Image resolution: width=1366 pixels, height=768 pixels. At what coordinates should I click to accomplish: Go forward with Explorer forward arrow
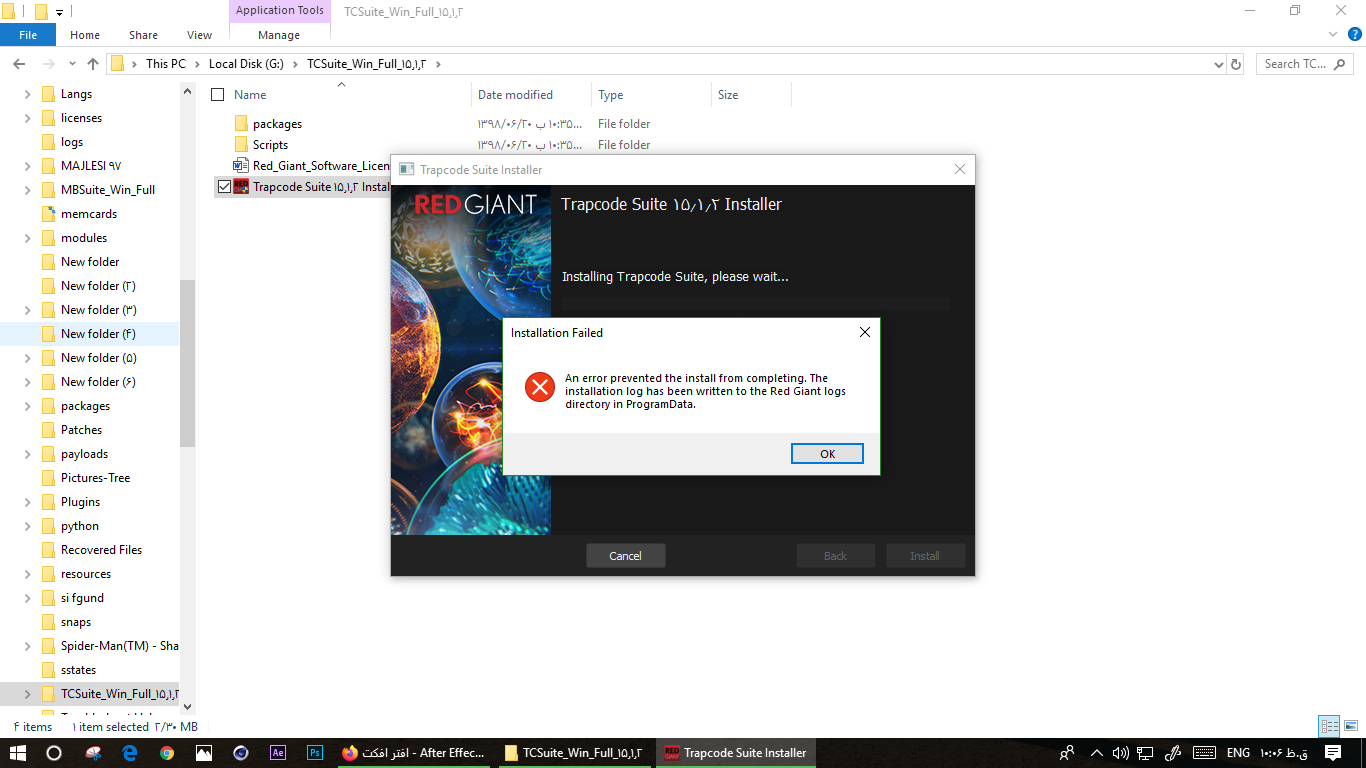48,64
